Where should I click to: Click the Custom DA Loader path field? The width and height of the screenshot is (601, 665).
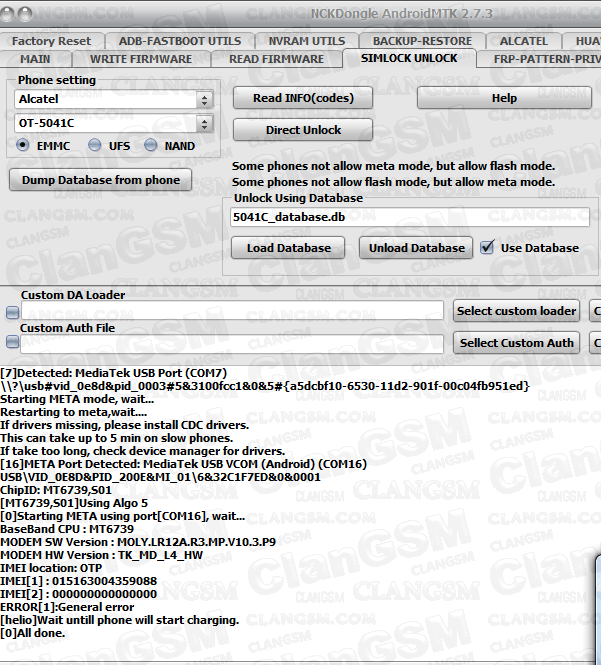[x=232, y=310]
